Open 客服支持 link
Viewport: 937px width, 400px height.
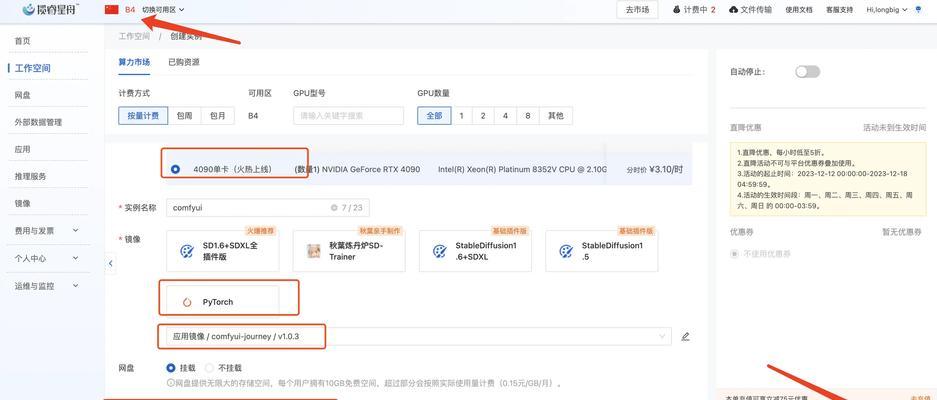point(840,10)
